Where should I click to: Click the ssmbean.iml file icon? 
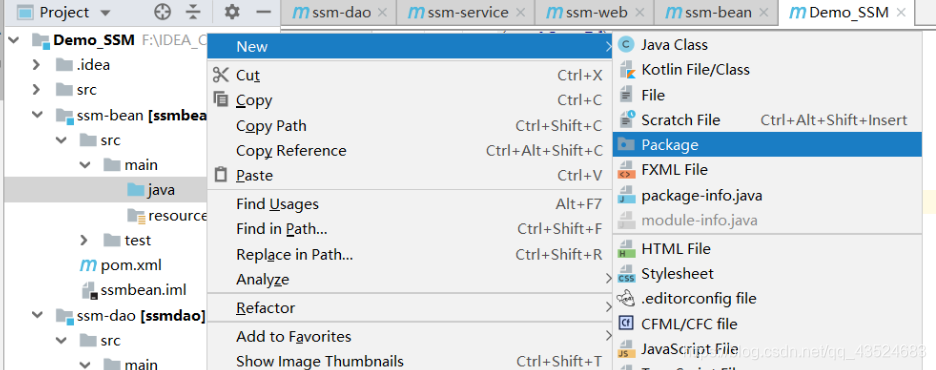click(90, 290)
